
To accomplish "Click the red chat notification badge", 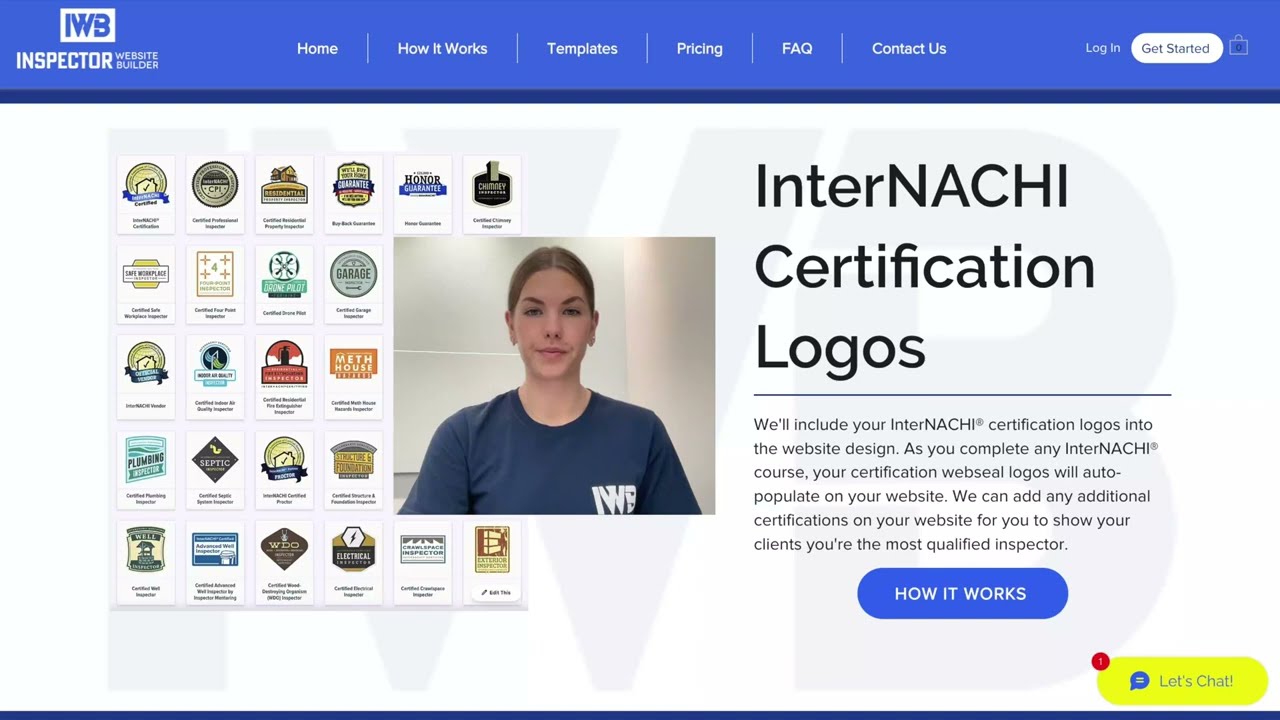I will tap(1101, 661).
